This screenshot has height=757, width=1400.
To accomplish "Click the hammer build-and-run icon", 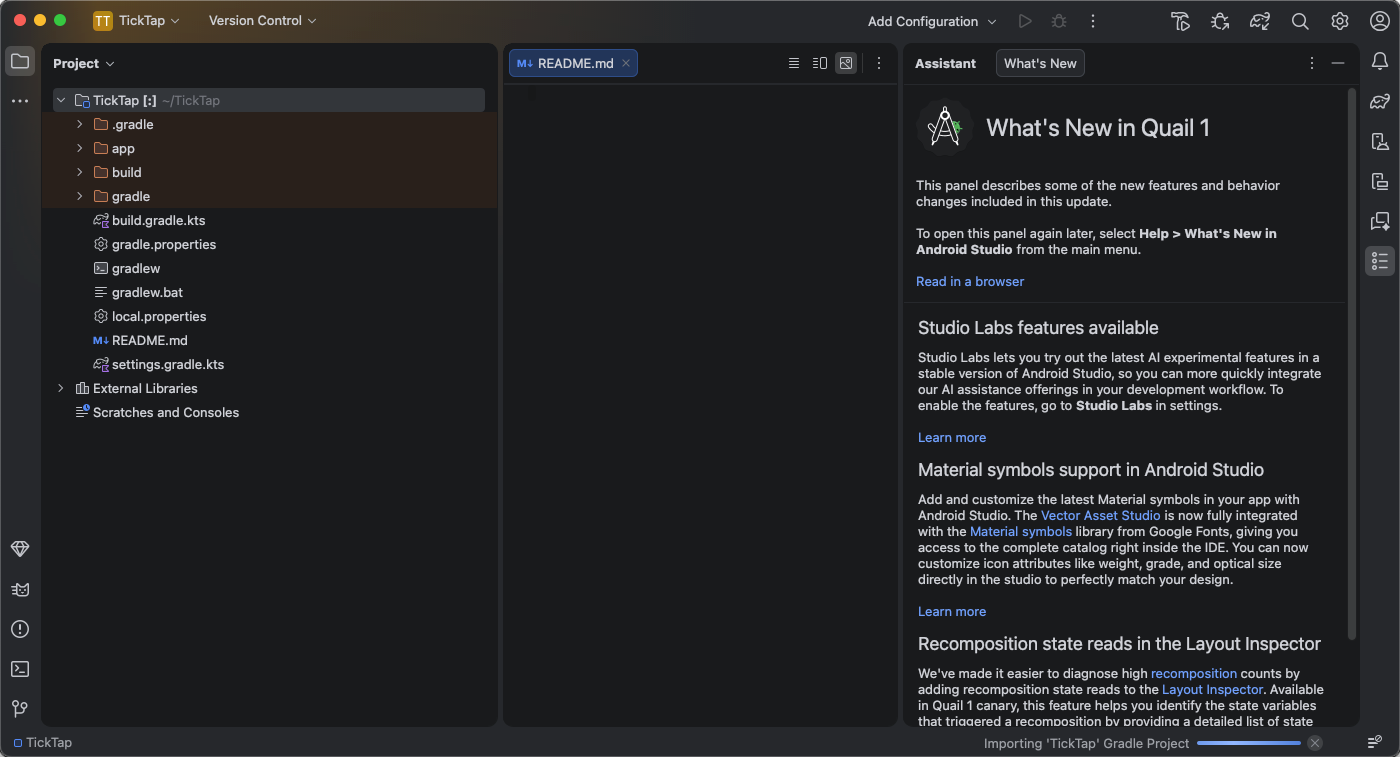I will click(x=1180, y=21).
